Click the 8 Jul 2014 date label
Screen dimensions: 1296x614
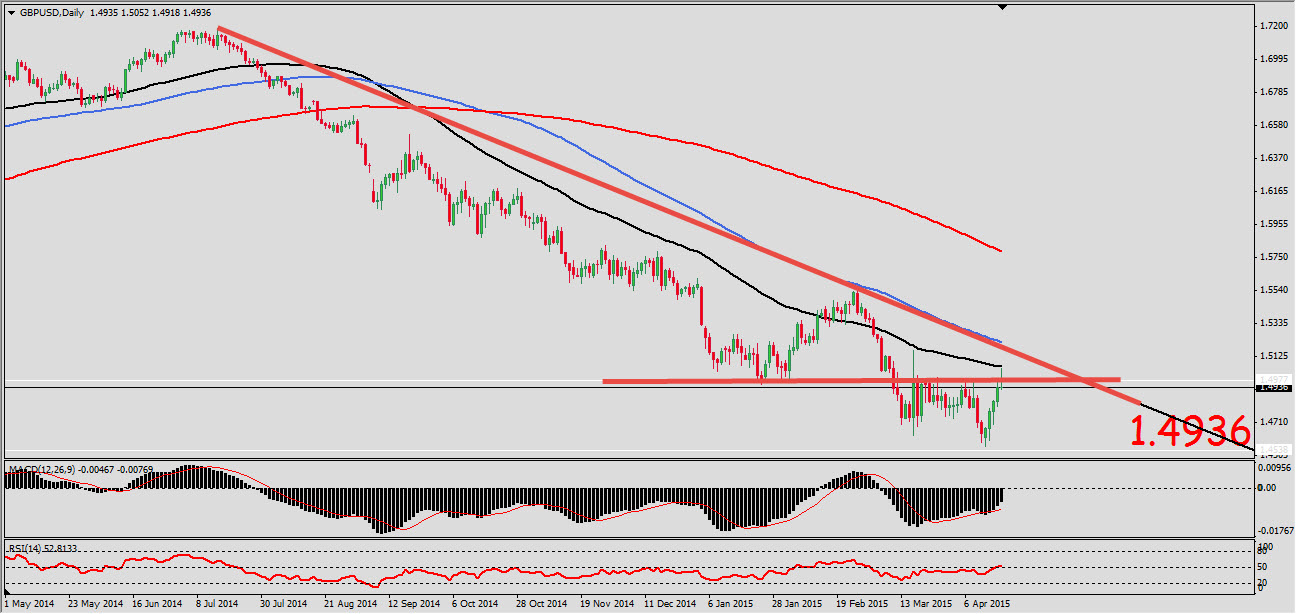tap(217, 604)
